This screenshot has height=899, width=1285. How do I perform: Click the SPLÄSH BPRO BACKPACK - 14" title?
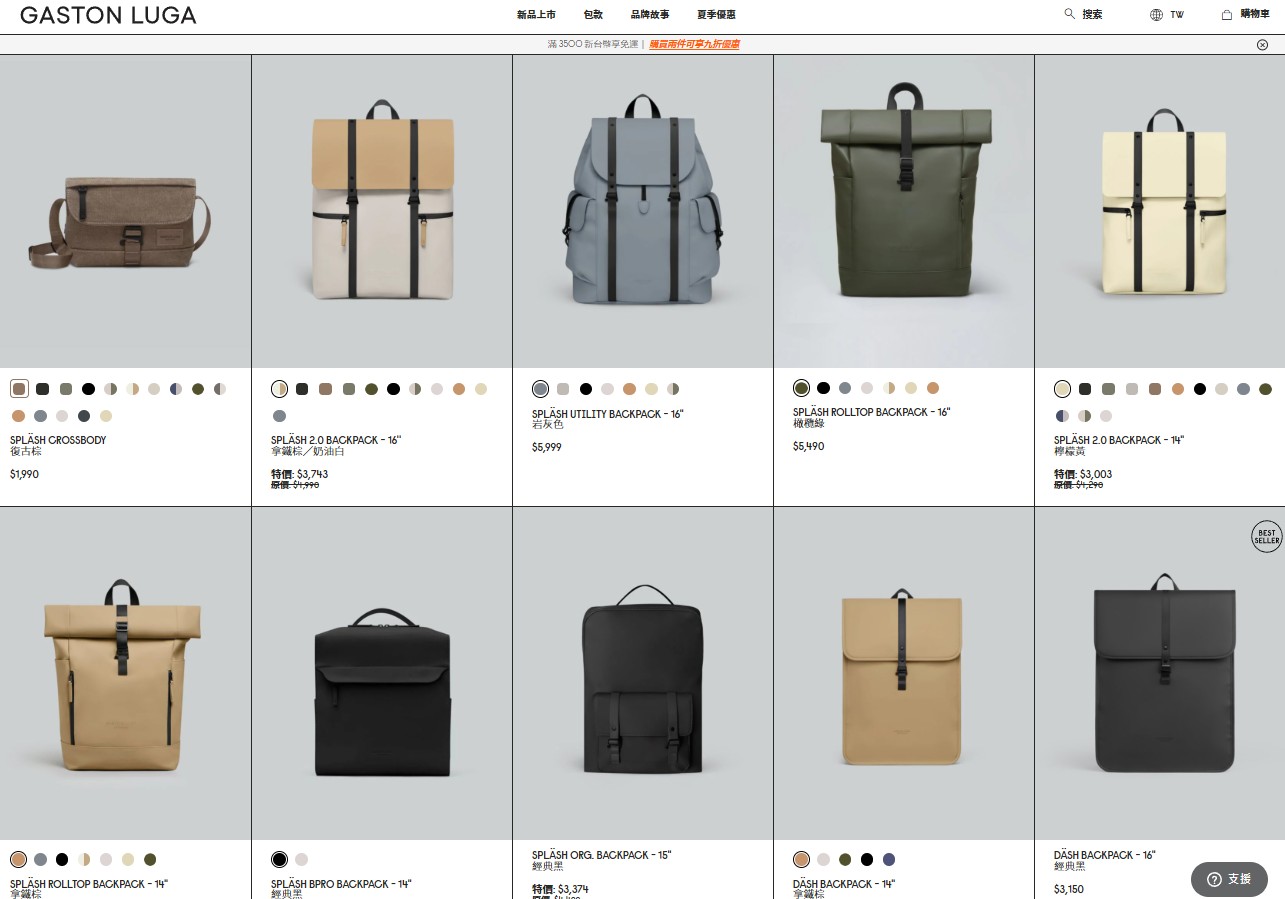point(341,884)
